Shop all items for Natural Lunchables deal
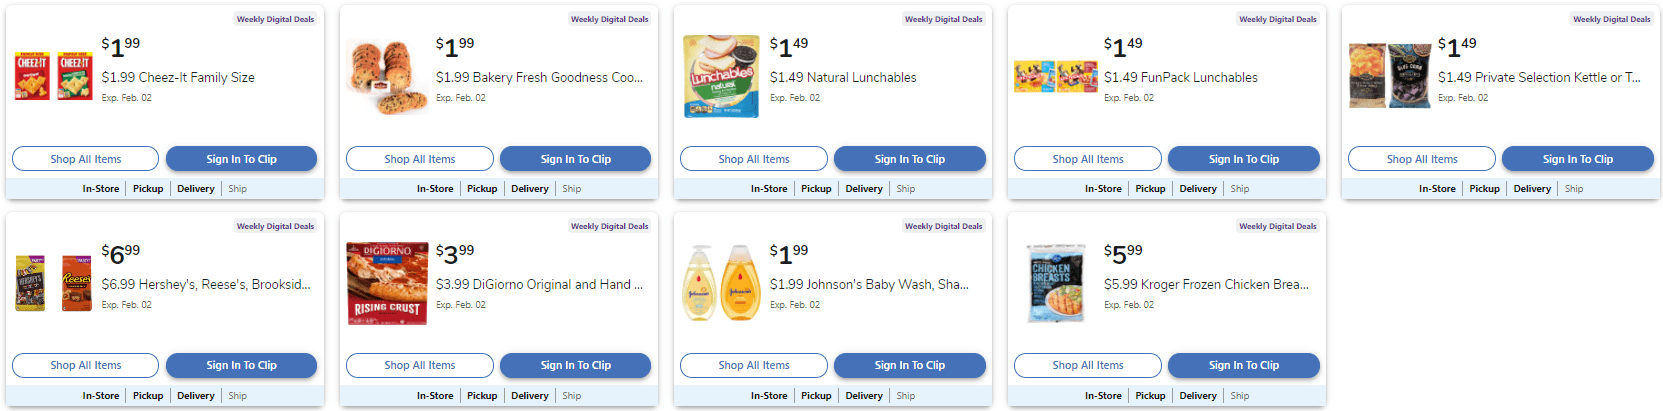The image size is (1663, 411). point(753,159)
